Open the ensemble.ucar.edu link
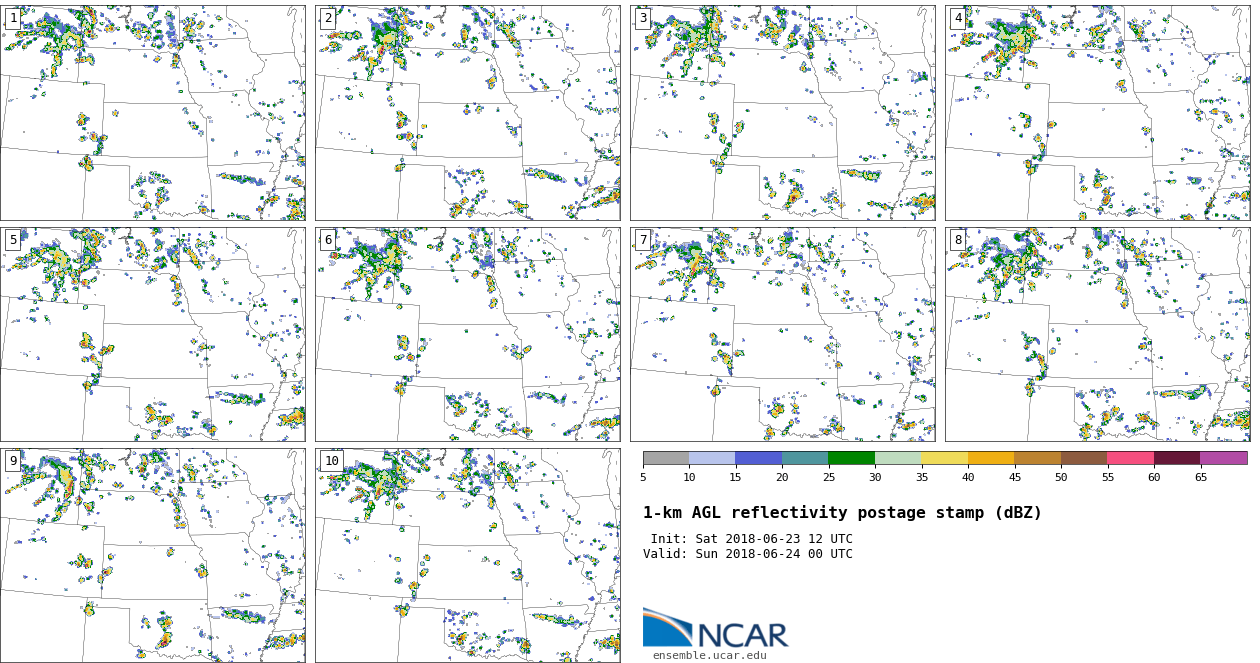The width and height of the screenshot is (1260, 663). tap(709, 656)
